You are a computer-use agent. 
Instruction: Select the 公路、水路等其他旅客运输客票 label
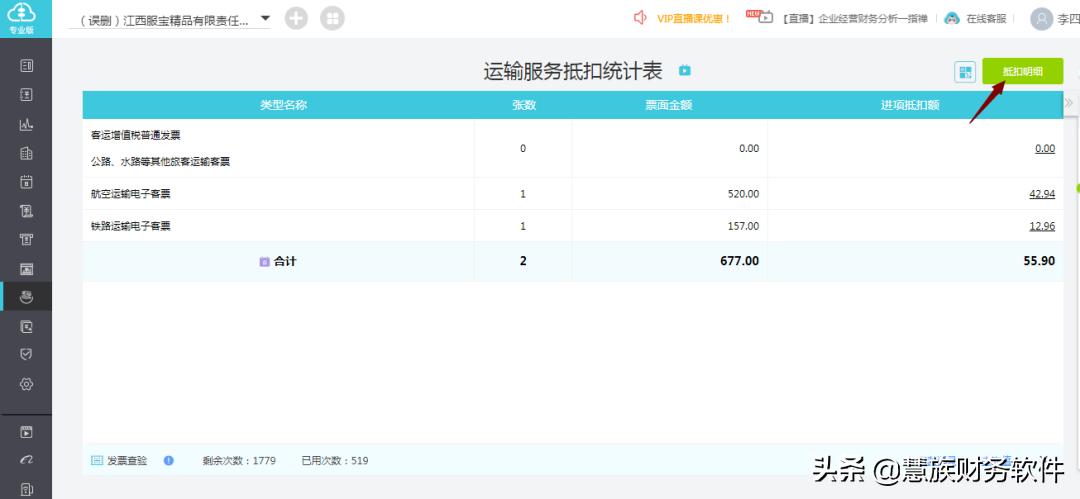point(160,162)
